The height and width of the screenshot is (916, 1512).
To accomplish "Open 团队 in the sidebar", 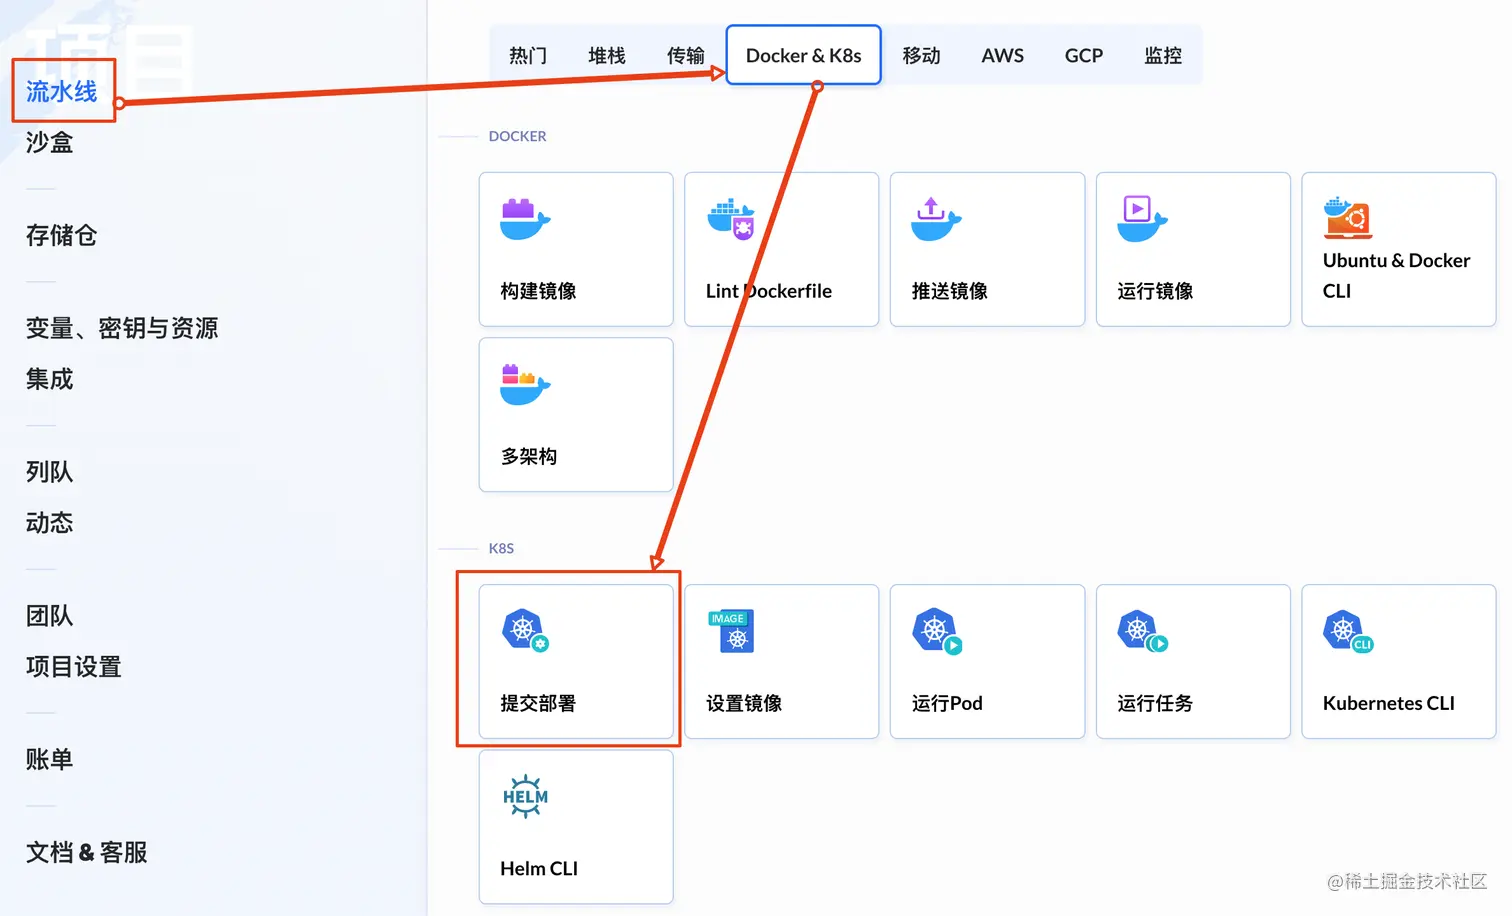I will point(50,615).
